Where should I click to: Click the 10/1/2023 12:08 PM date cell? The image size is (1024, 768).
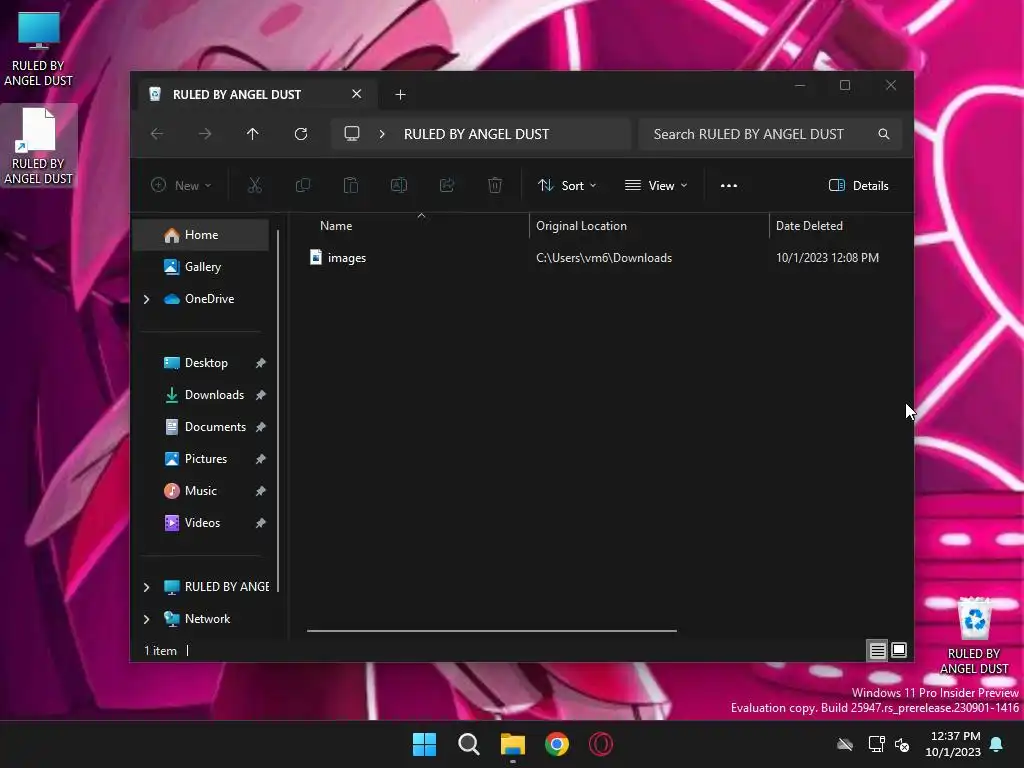pos(827,257)
